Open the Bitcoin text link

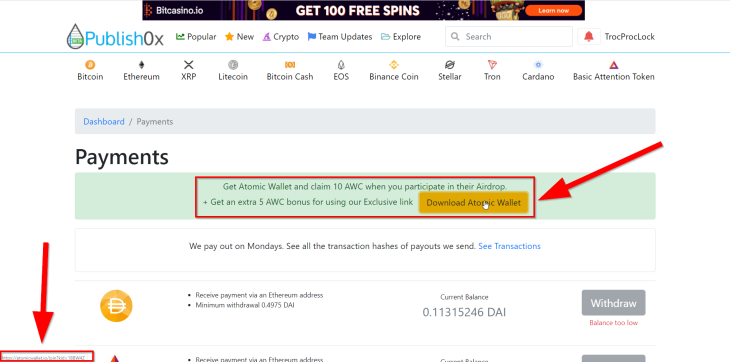(x=90, y=77)
